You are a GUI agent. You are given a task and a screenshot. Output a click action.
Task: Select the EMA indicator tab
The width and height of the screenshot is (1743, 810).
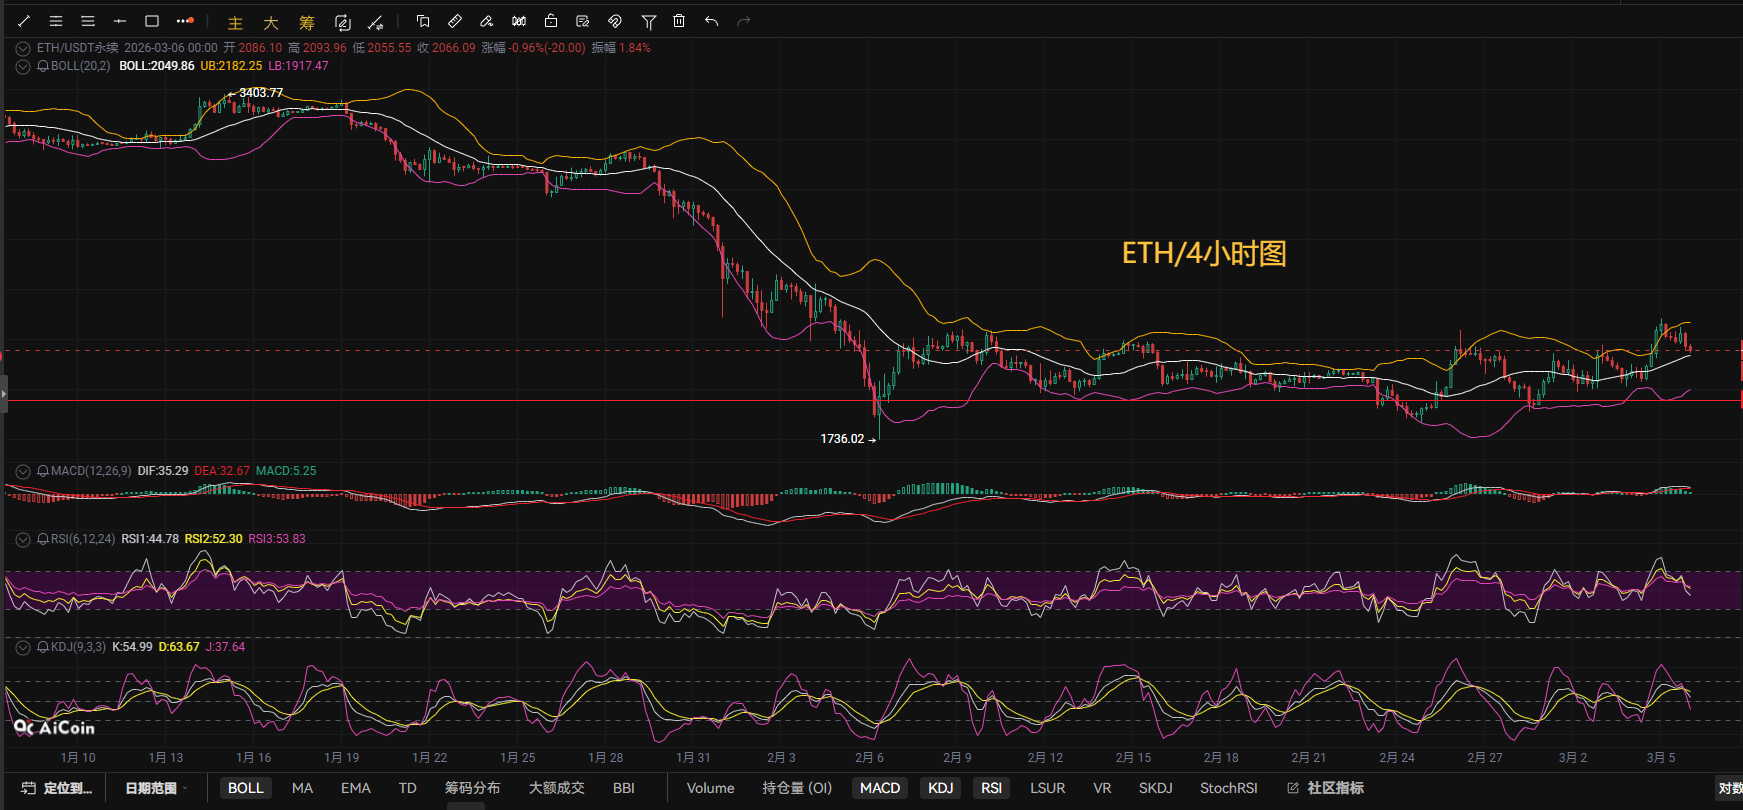[355, 788]
